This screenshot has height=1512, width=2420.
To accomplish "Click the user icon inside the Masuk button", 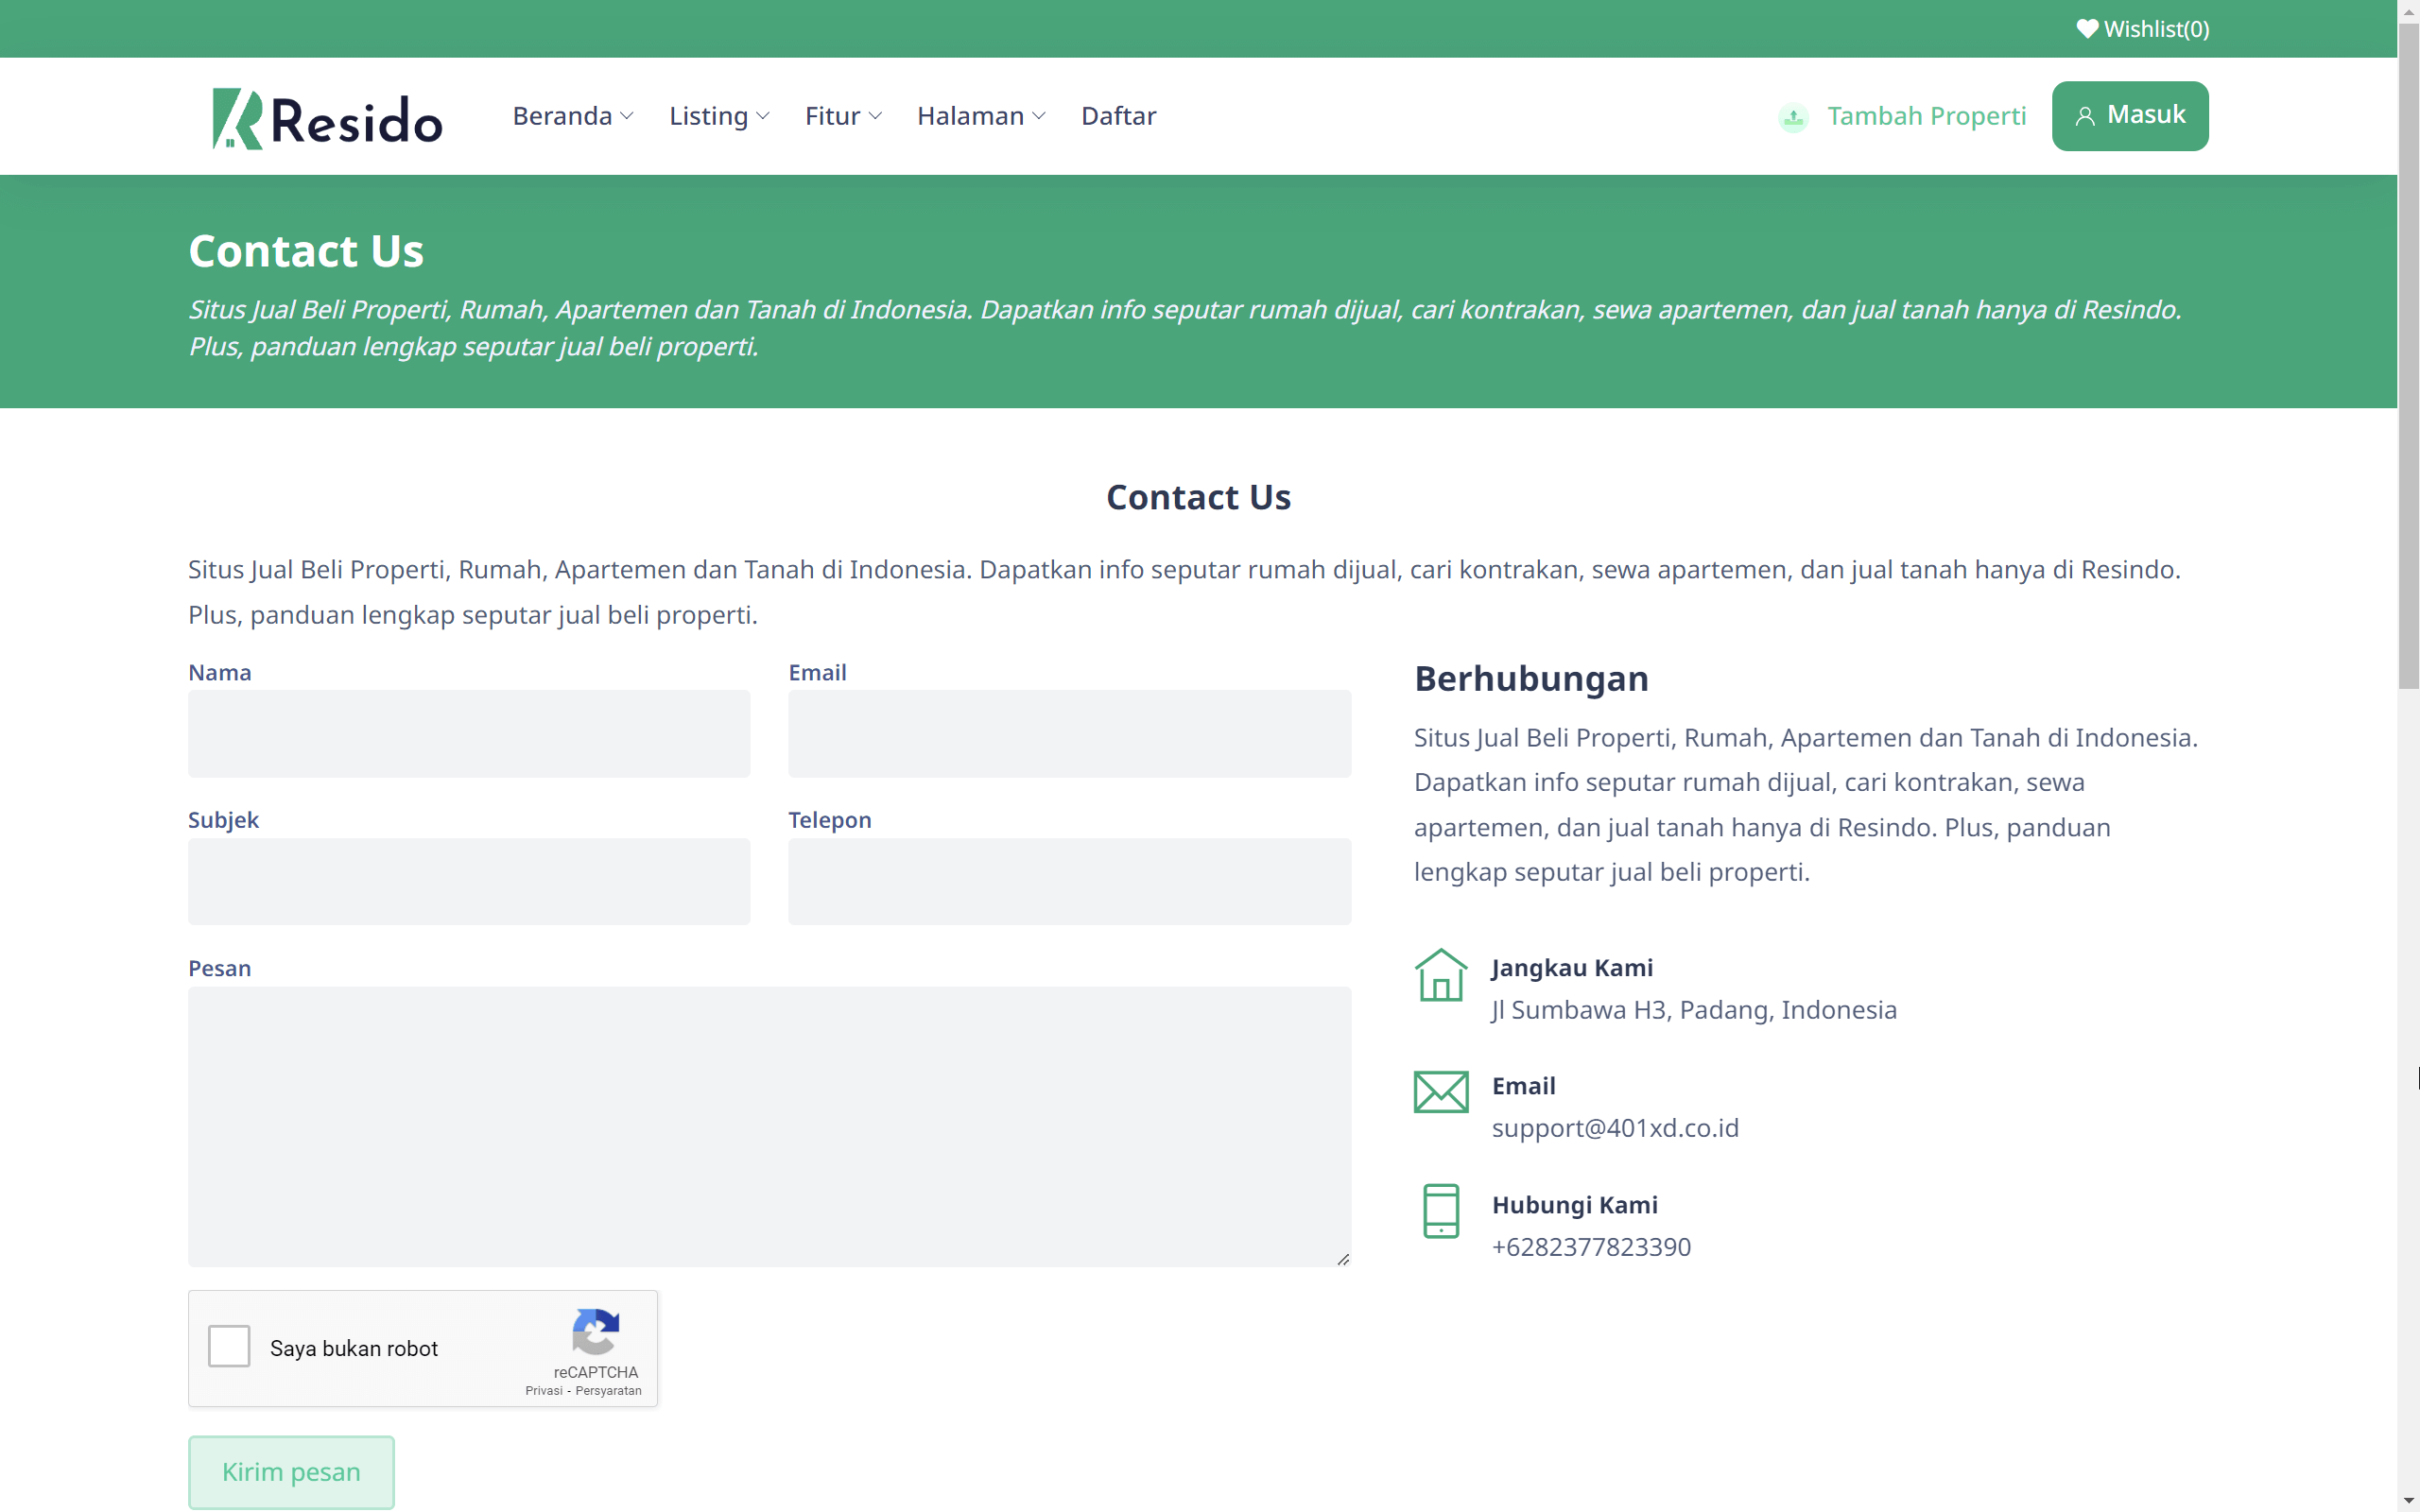I will 2086,115.
